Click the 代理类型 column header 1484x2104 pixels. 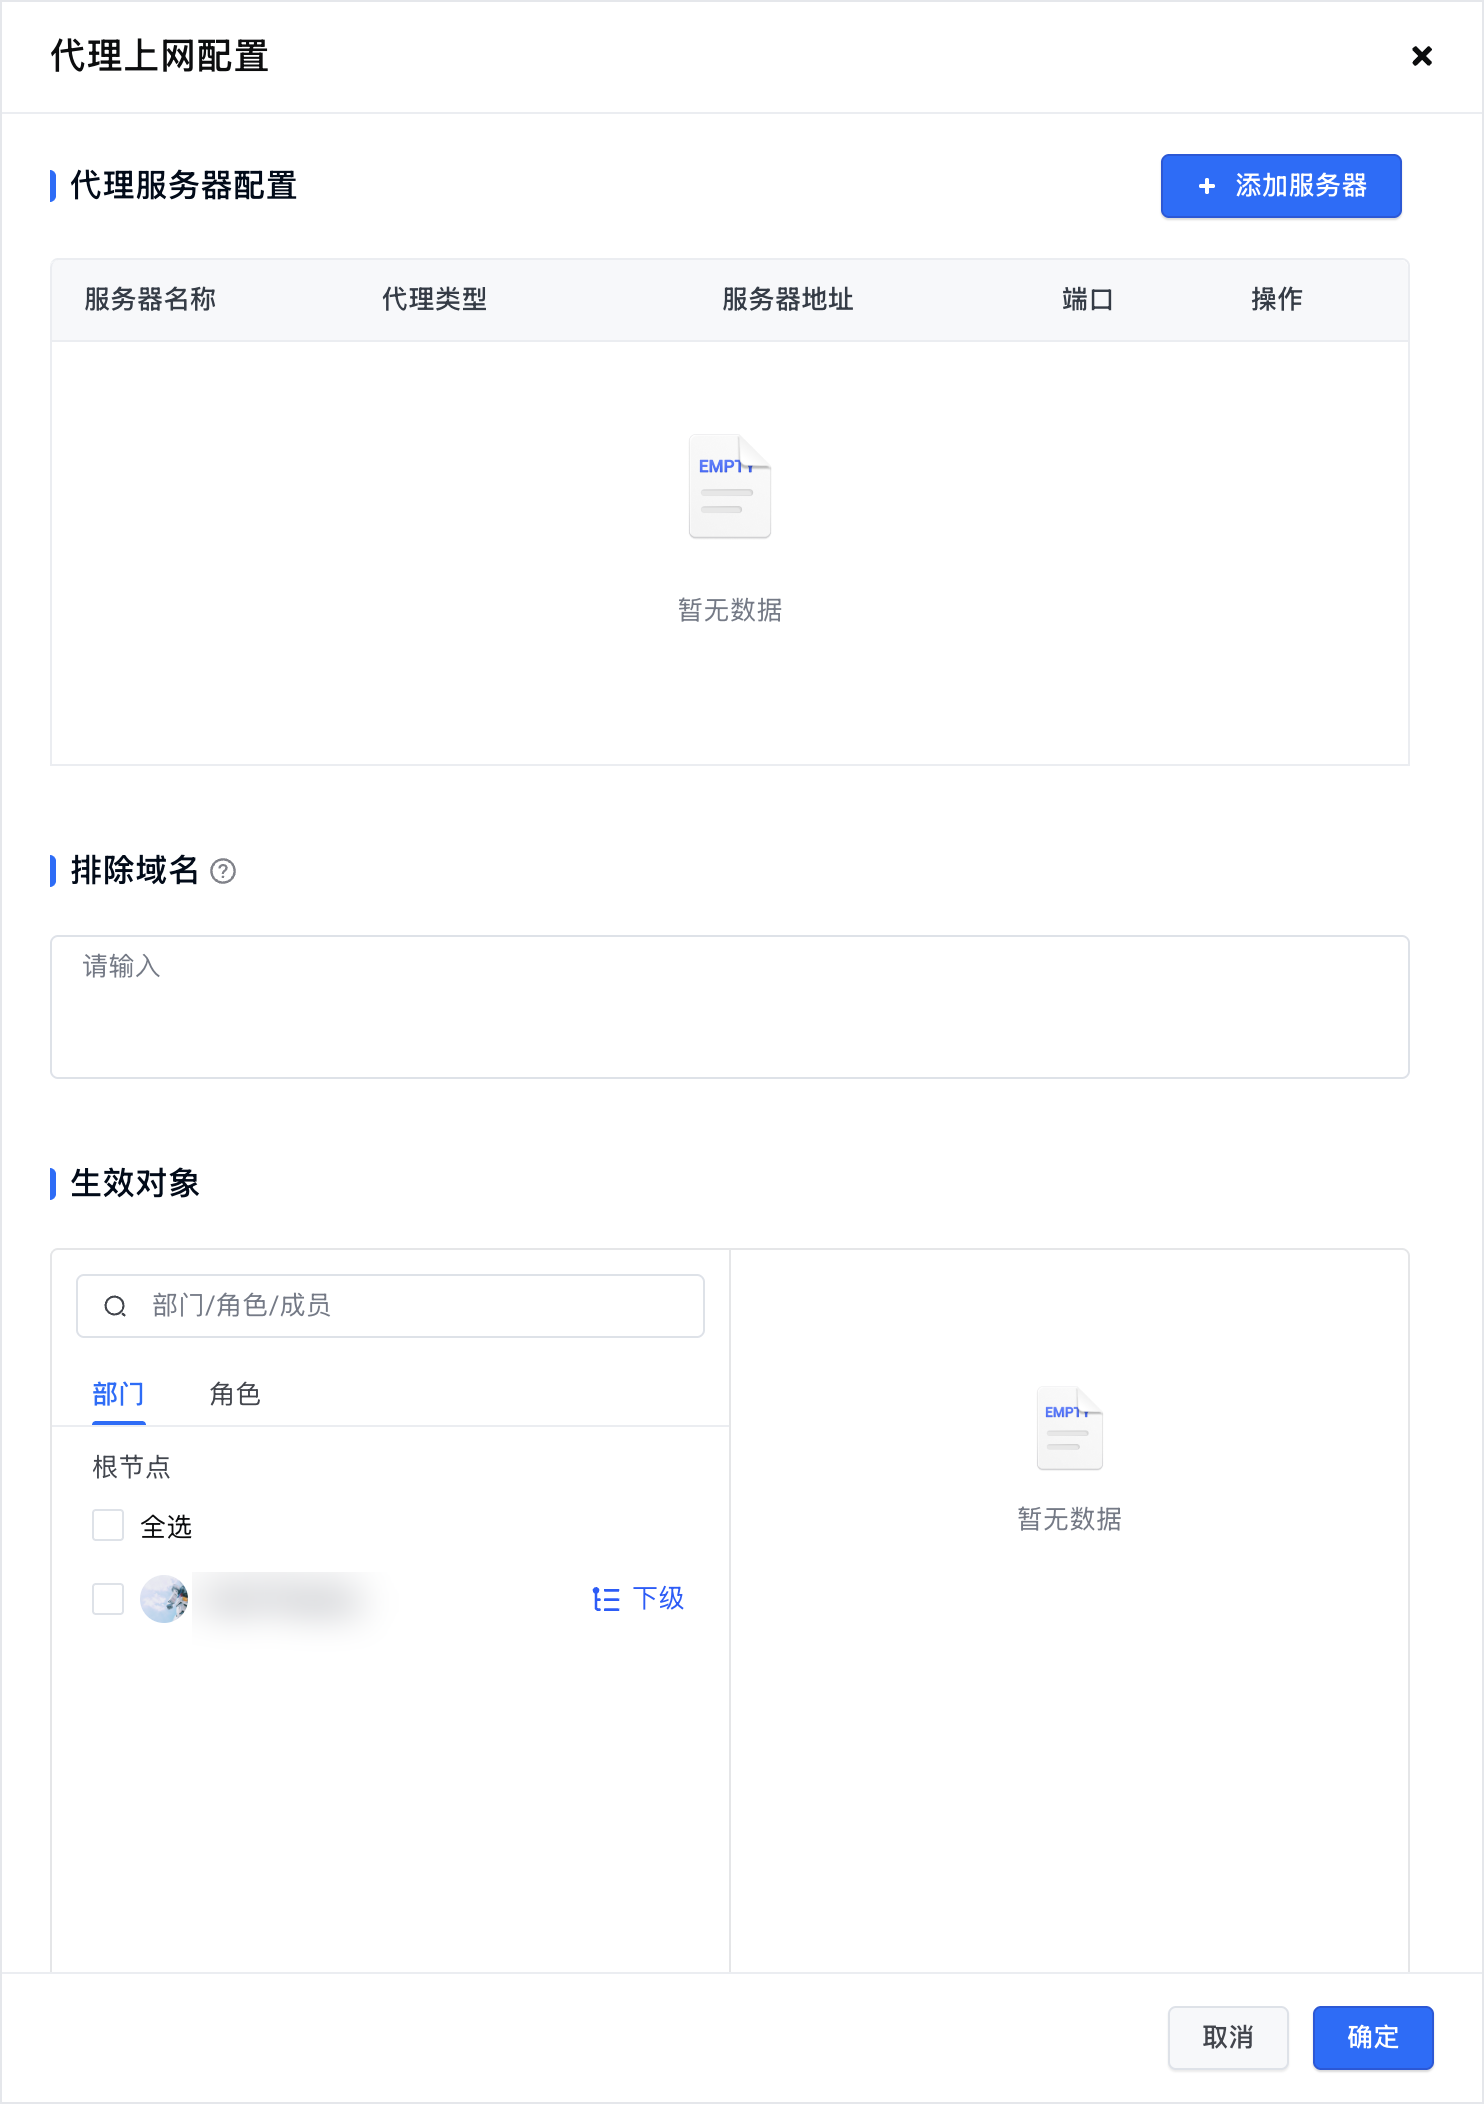click(x=435, y=299)
